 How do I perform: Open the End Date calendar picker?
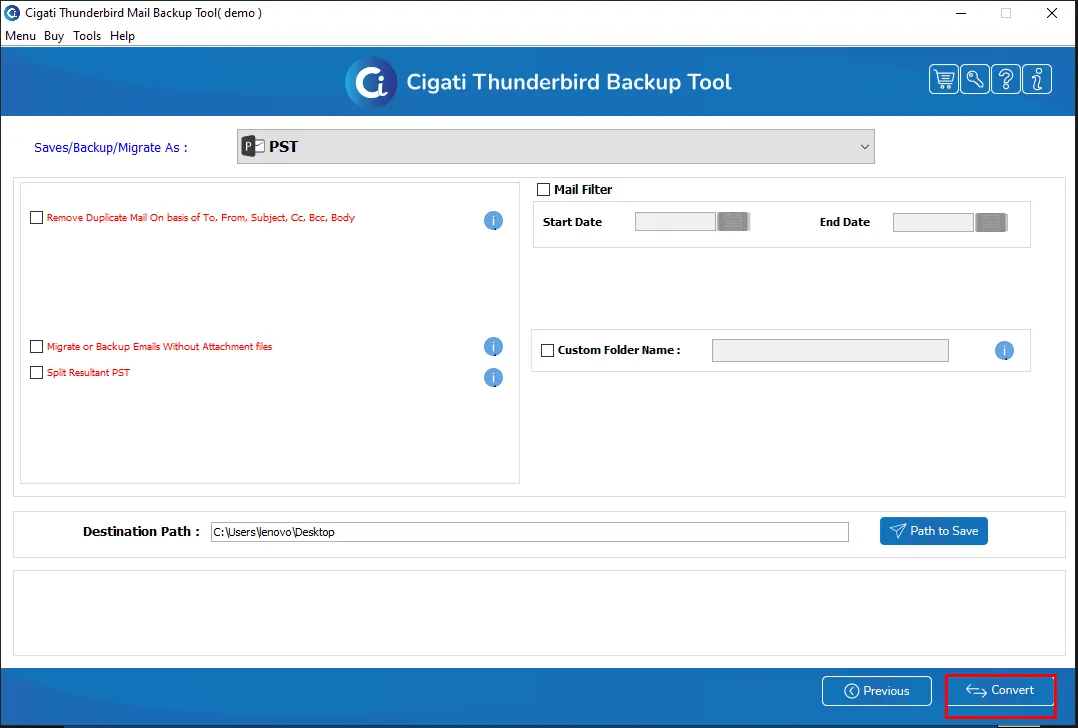[991, 222]
